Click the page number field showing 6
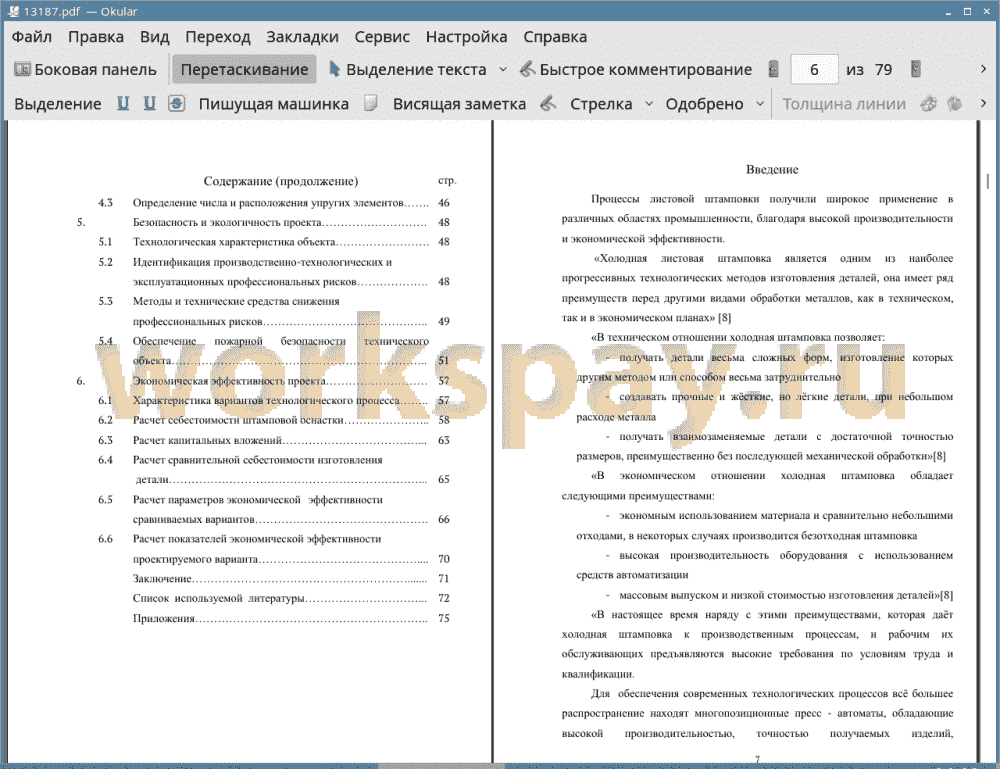The width and height of the screenshot is (1000, 769). pyautogui.click(x=814, y=70)
